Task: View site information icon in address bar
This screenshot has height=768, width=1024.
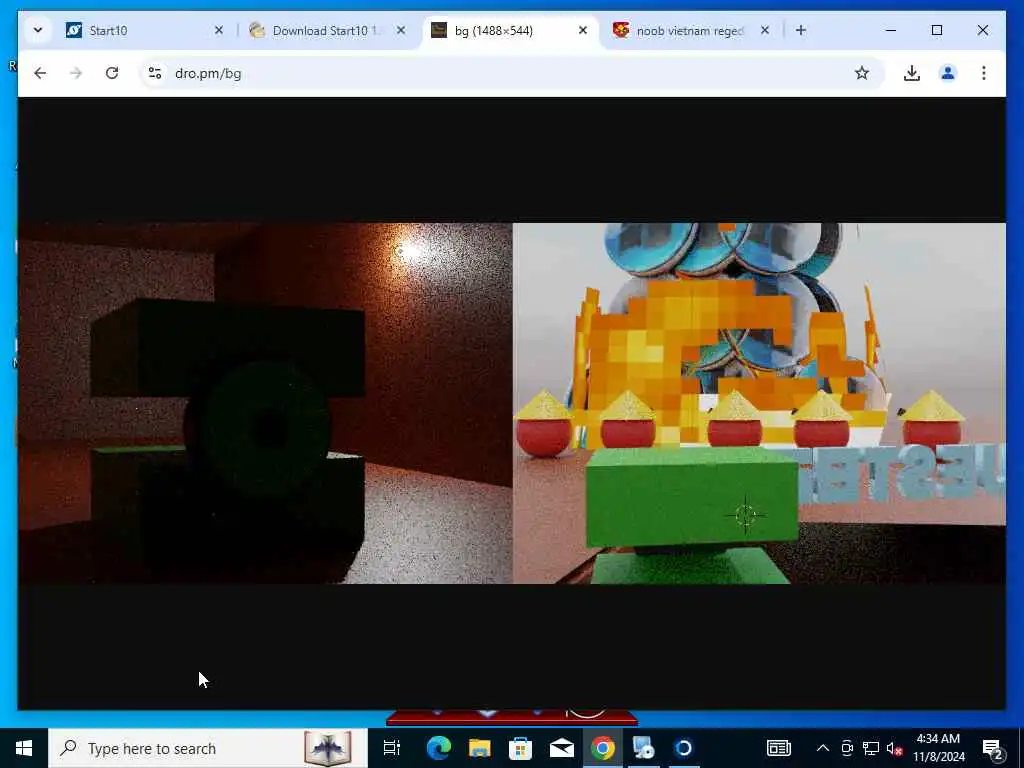Action: (155, 73)
